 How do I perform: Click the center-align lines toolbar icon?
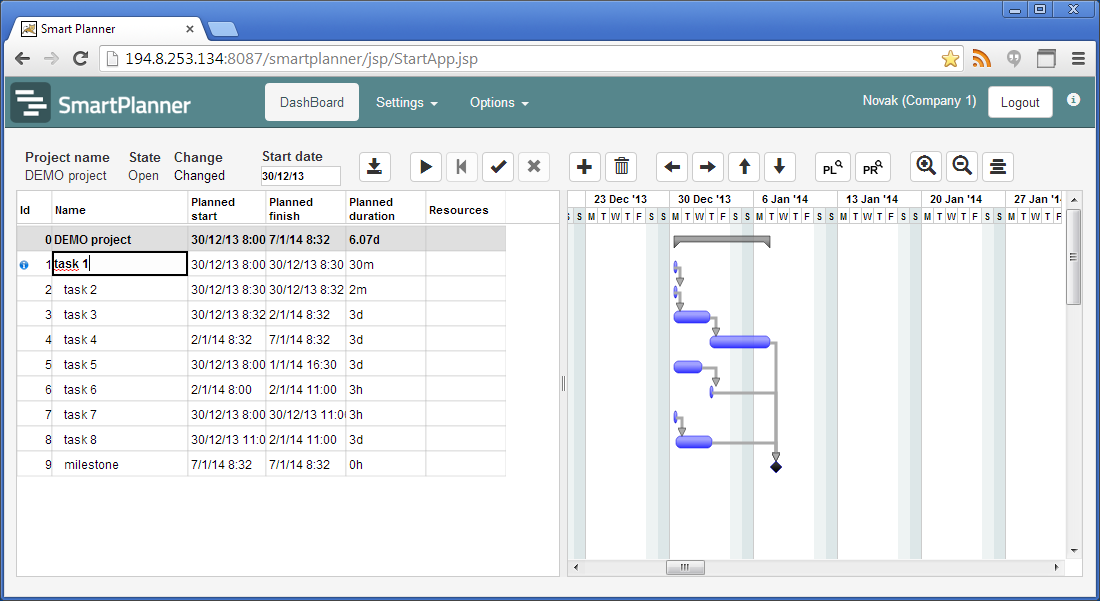[998, 167]
